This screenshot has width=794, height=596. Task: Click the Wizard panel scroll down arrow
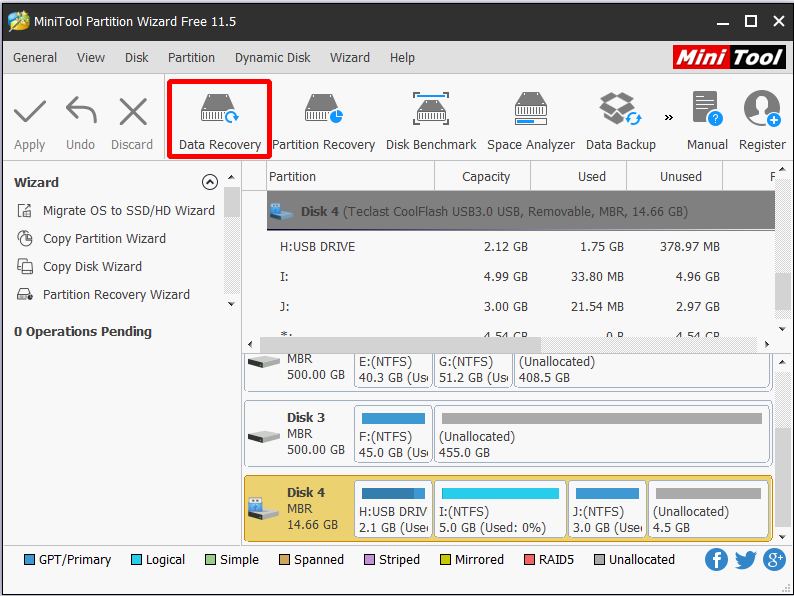coord(231,304)
